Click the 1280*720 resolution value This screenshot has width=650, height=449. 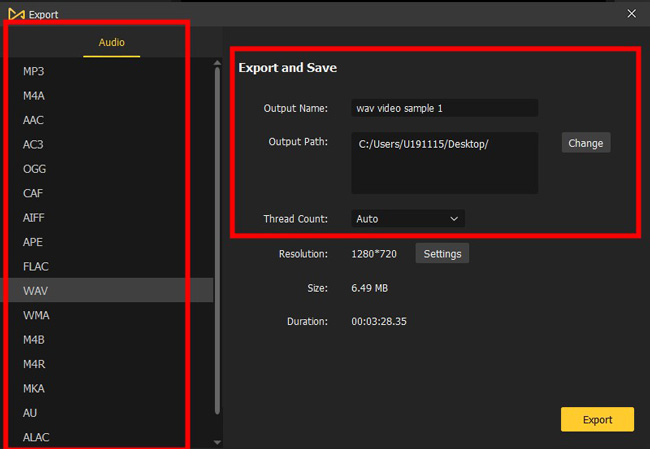(374, 254)
